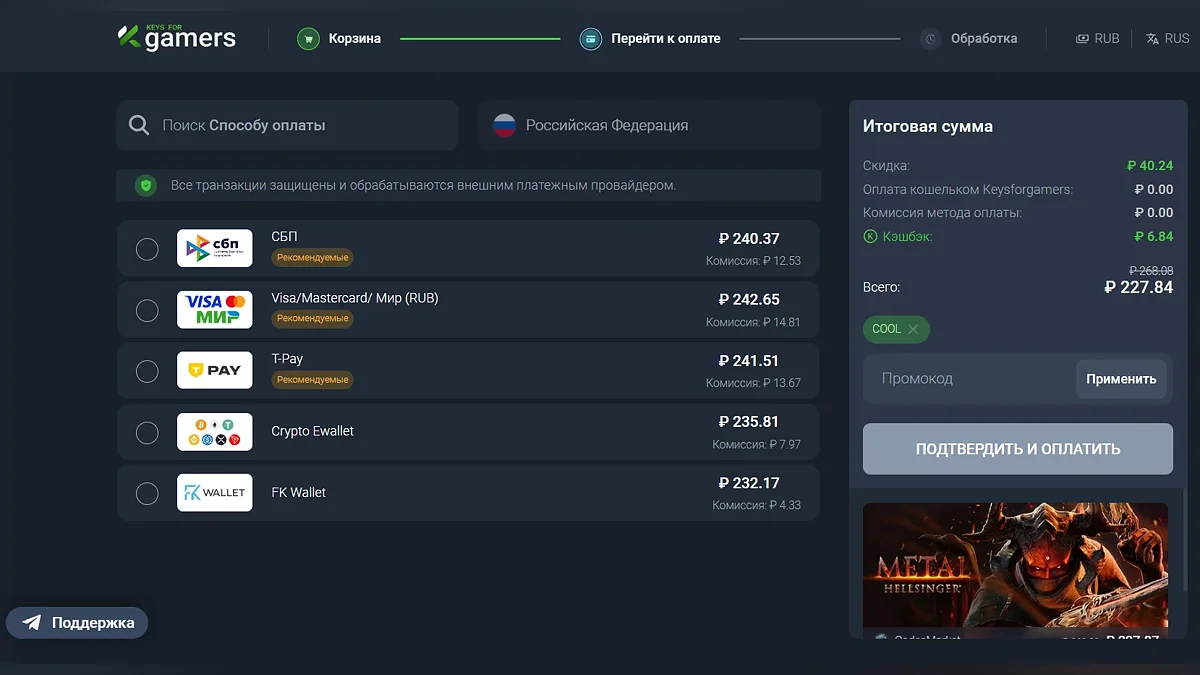Click the Crypto Ewallet price ₽ 235.81
1200x675 pixels.
pos(749,422)
